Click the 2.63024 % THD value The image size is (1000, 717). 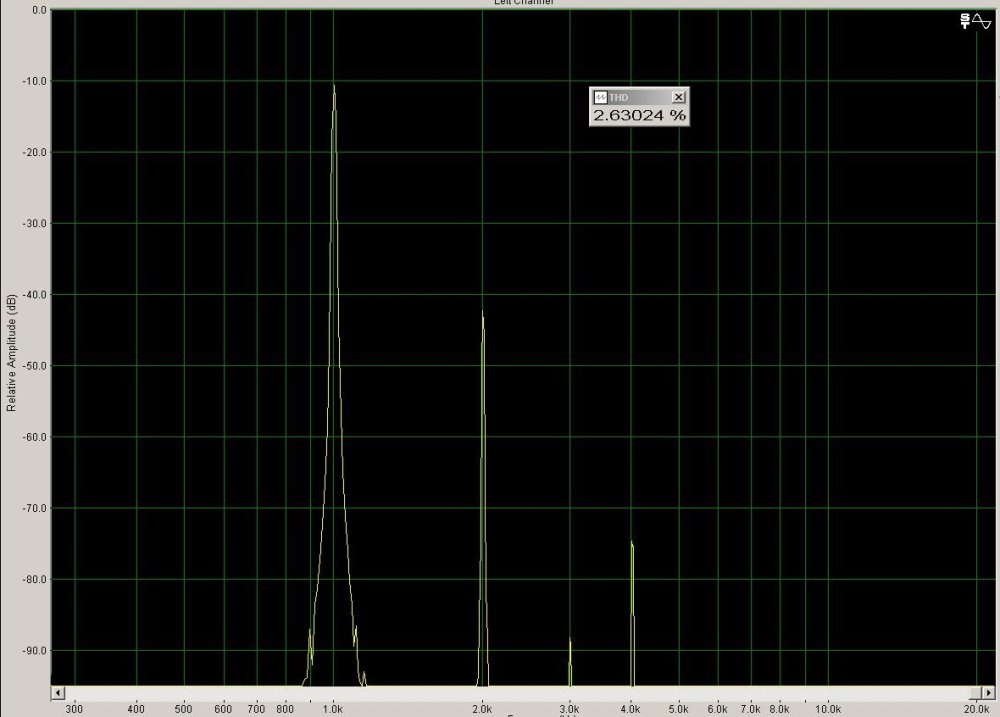639,115
